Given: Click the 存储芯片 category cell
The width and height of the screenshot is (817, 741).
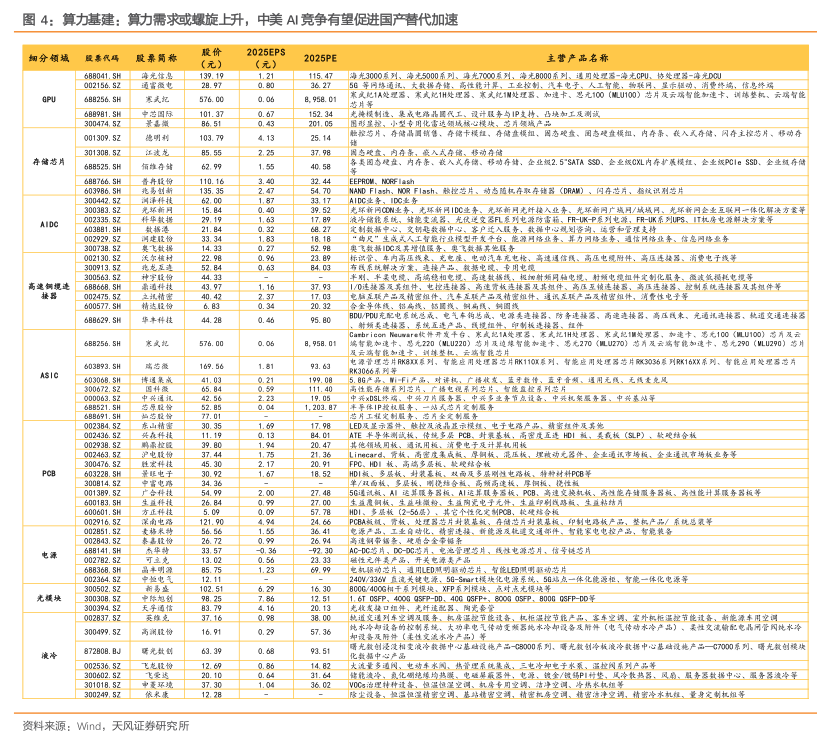Looking at the screenshot, I should pos(49,162).
